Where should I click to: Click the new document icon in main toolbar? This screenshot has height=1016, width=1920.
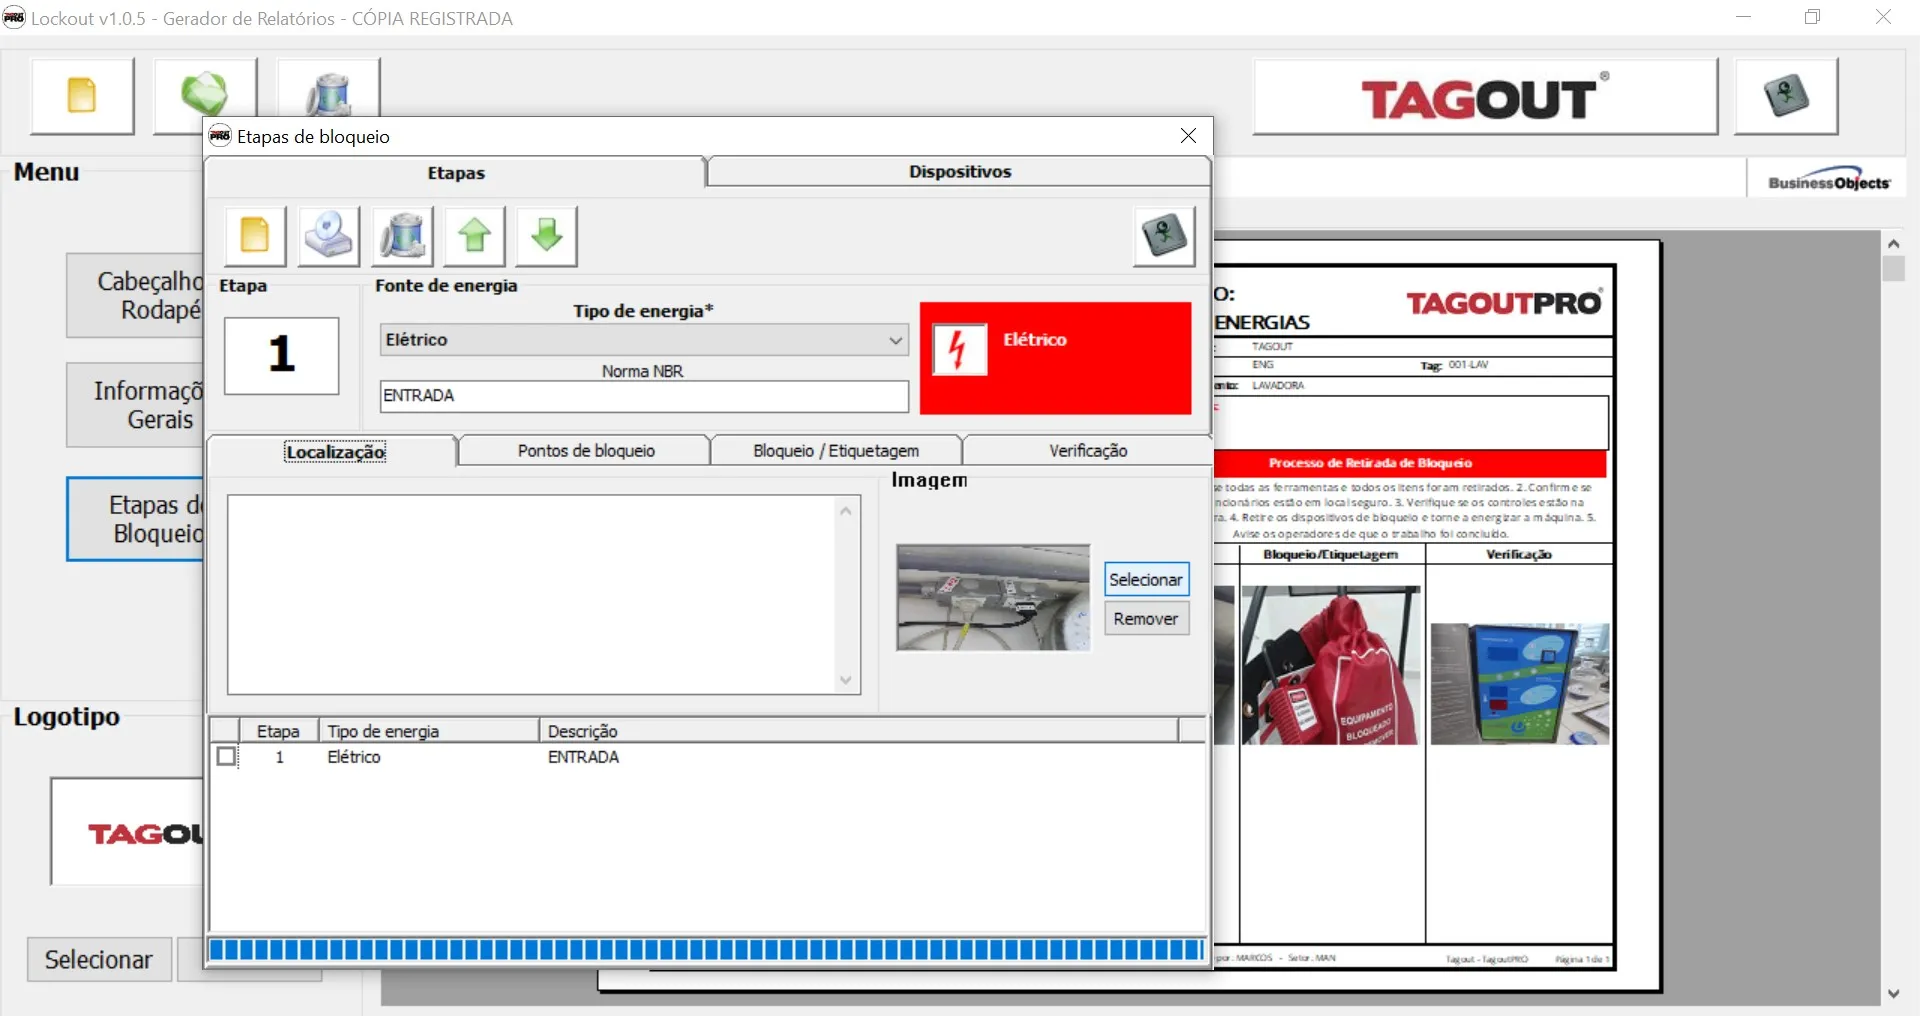click(x=82, y=96)
